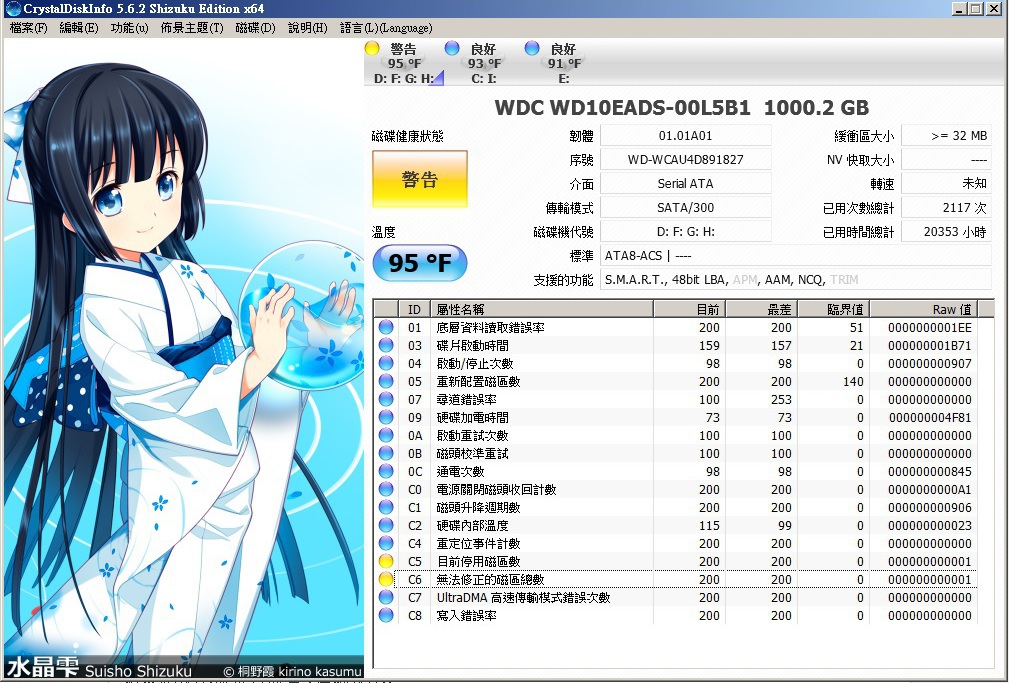Click the serial number field WD-WCAU4D891827
Viewport: 1009px width, 683px height.
pos(685,160)
